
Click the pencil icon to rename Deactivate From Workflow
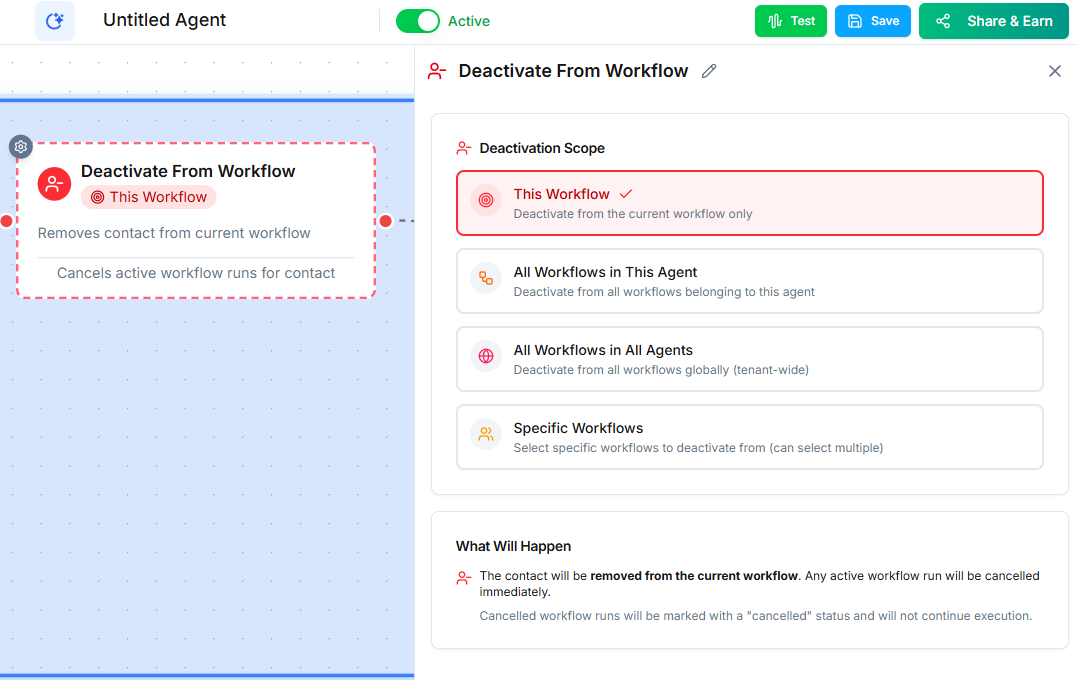click(709, 71)
